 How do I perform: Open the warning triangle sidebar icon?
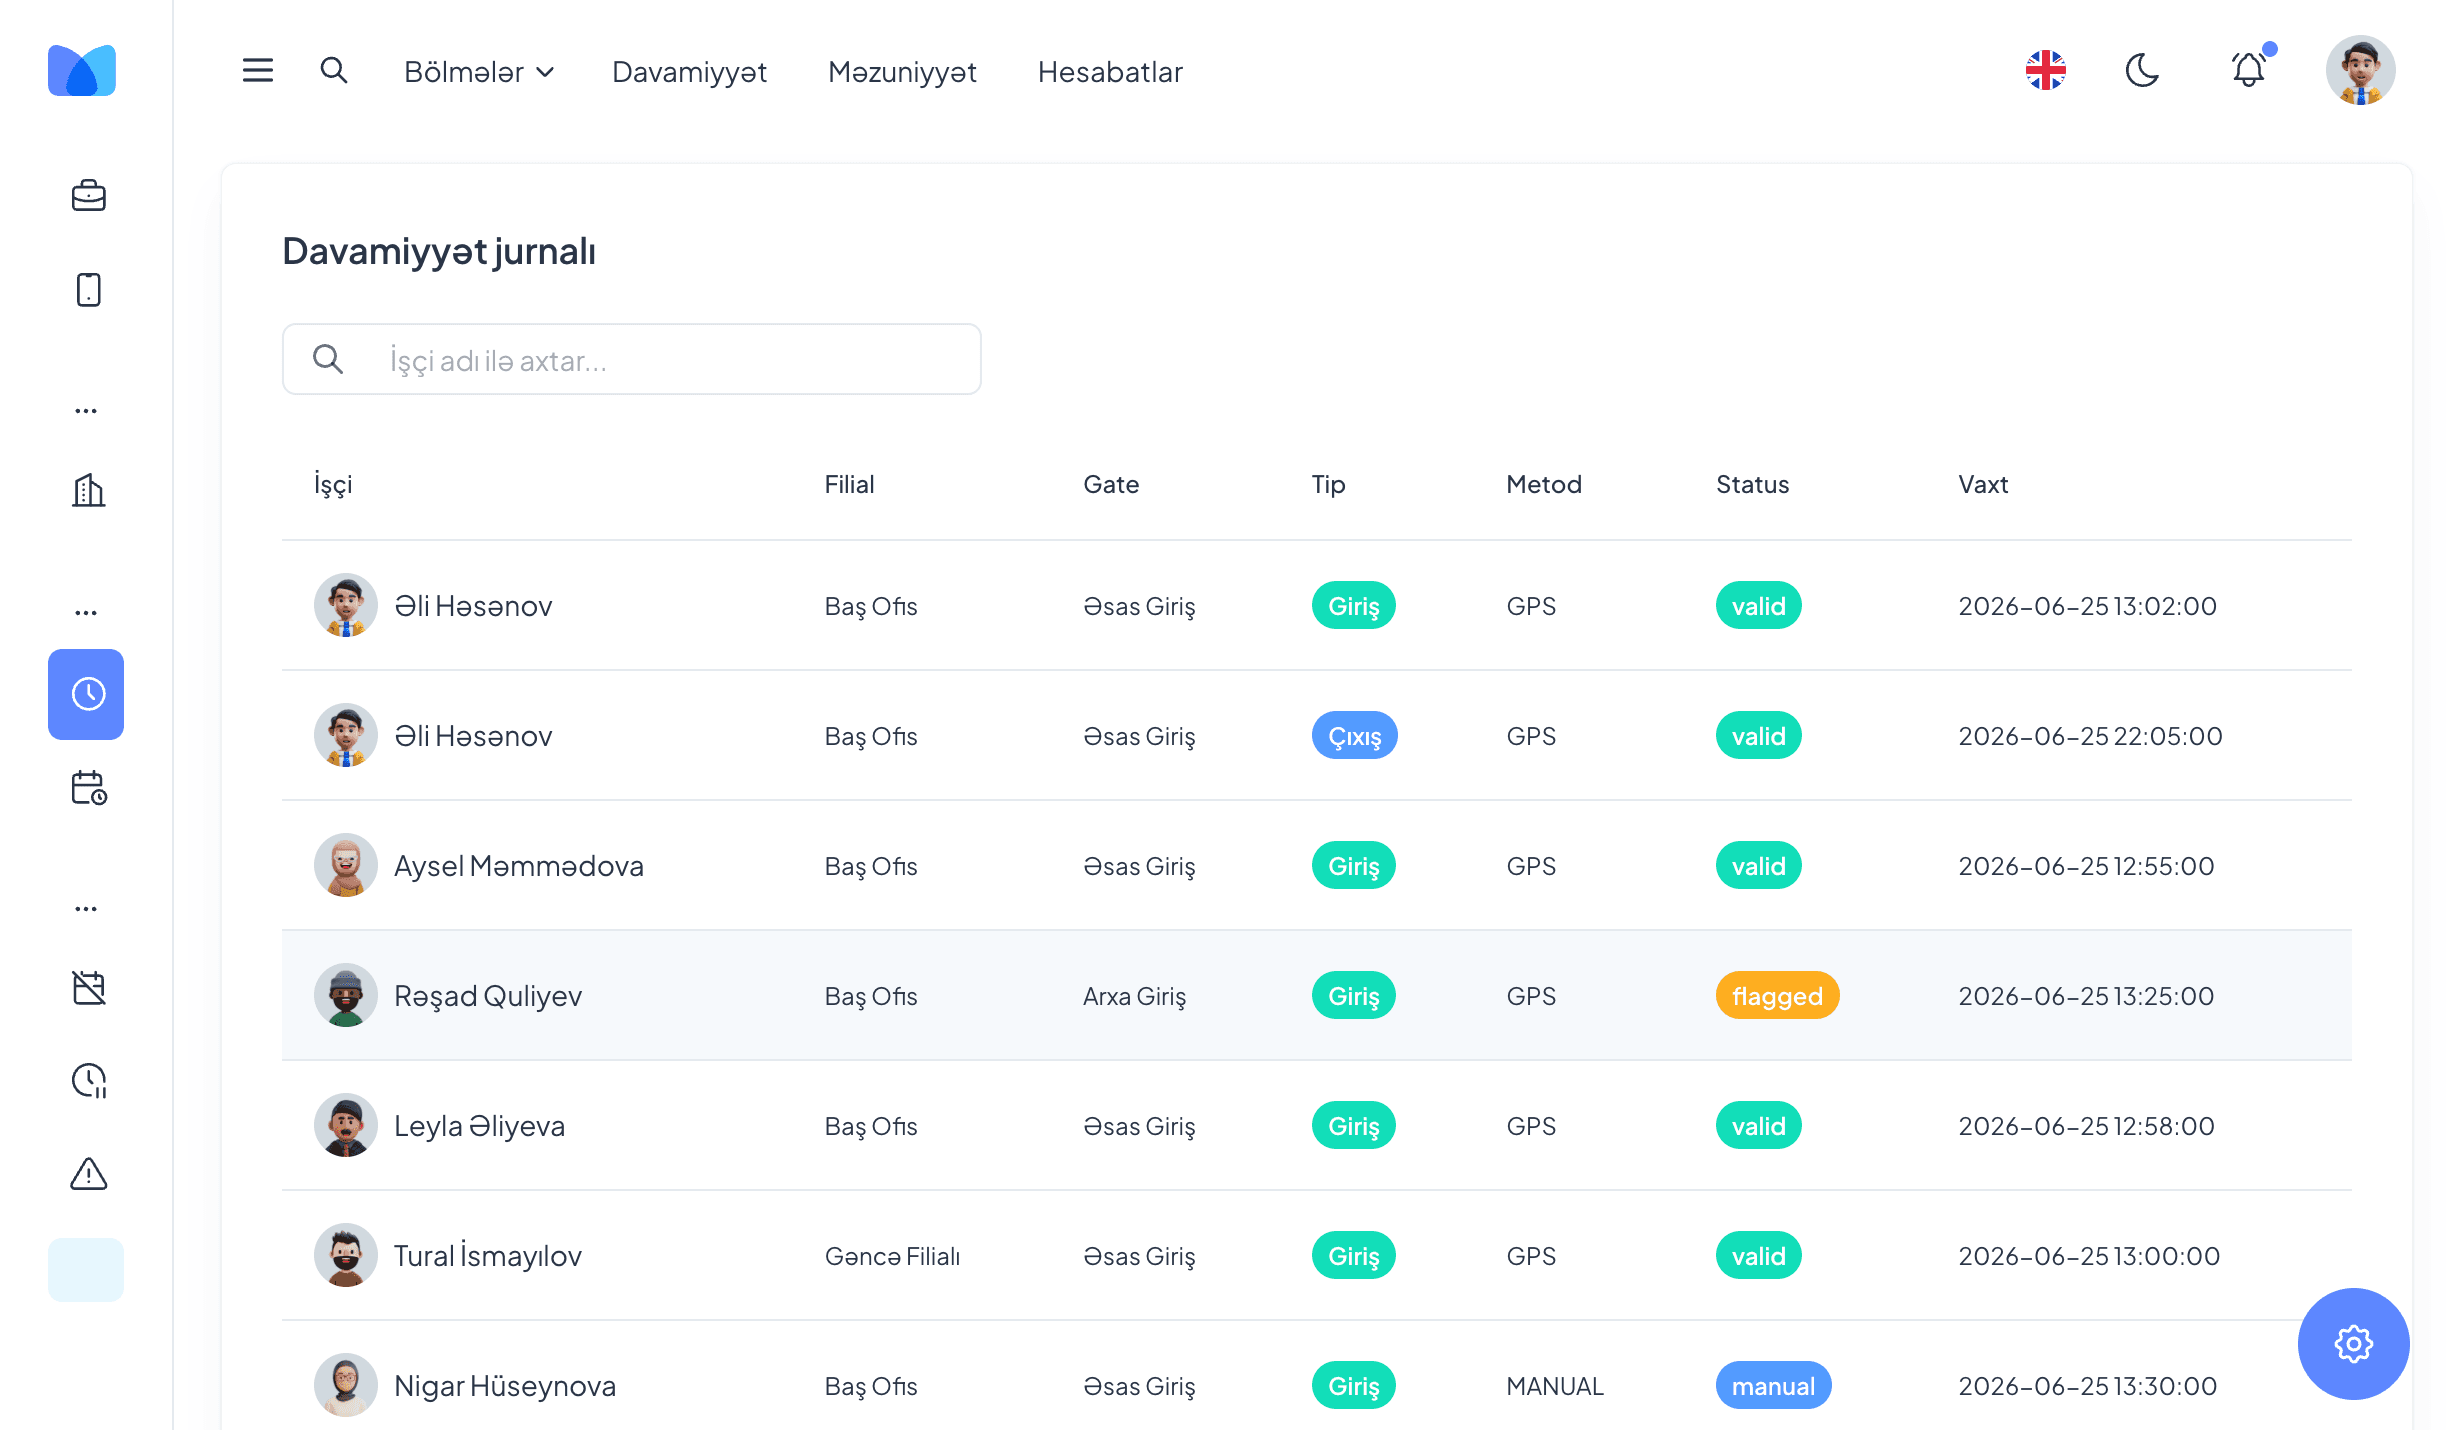click(x=88, y=1174)
